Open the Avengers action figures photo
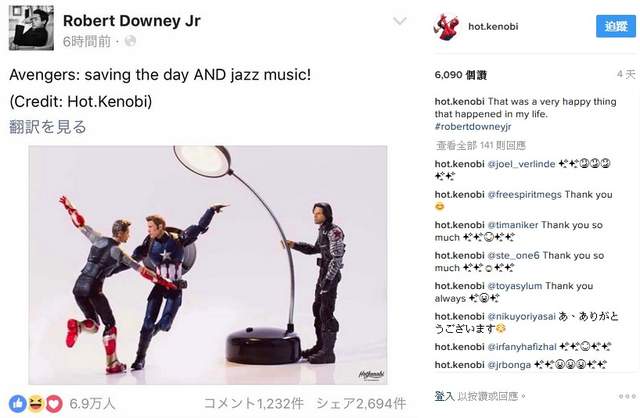 tap(208, 265)
